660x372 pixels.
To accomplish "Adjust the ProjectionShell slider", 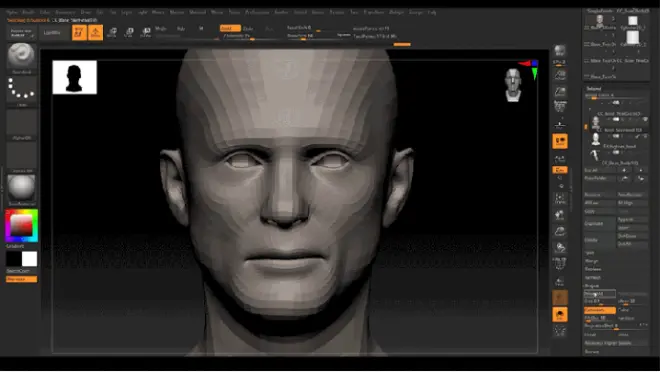I will point(616,326).
